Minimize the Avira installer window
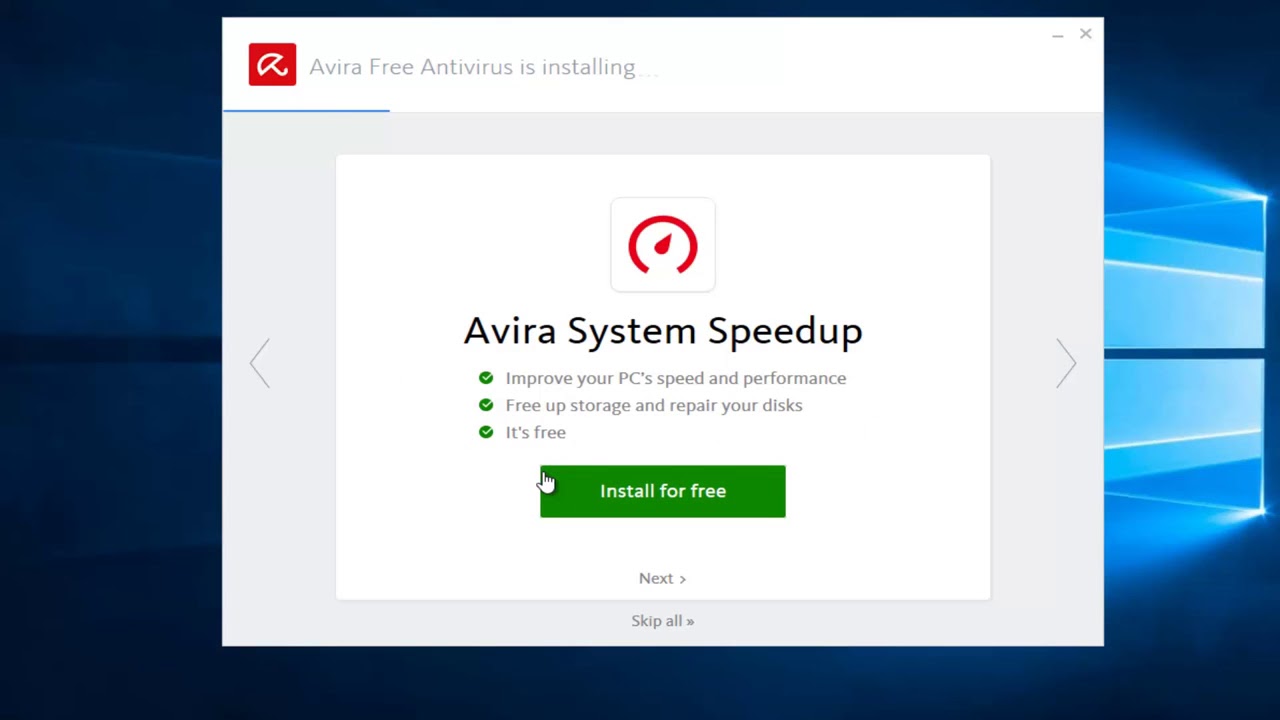Viewport: 1280px width, 720px height. (x=1057, y=35)
